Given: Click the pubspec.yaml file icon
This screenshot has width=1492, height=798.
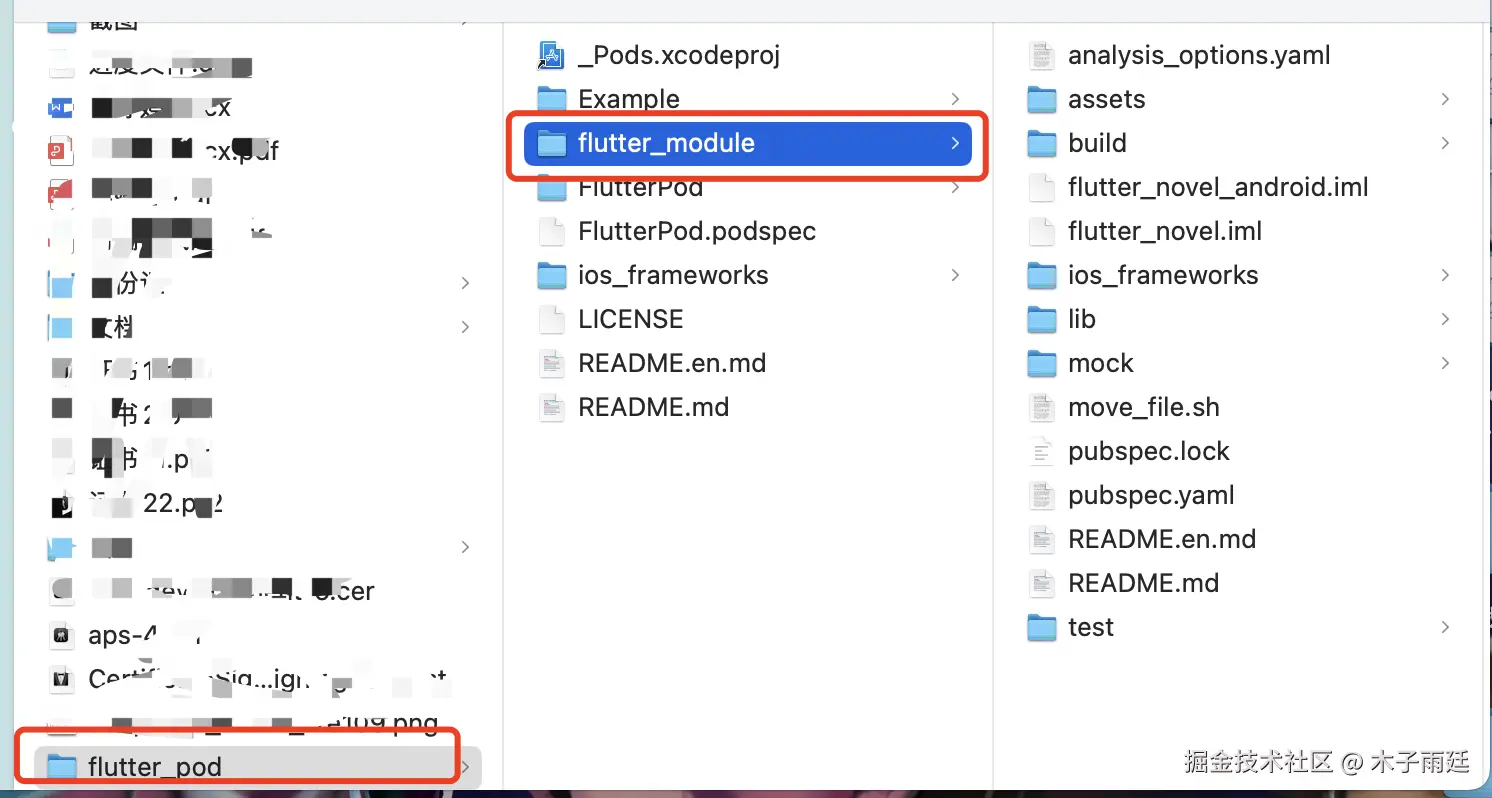Looking at the screenshot, I should 1042,495.
